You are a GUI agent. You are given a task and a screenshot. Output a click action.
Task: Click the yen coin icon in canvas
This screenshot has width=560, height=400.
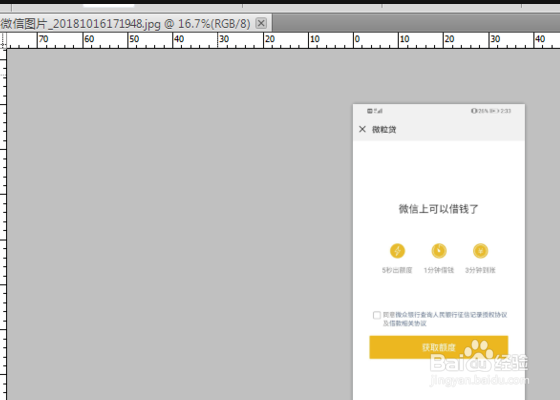(480, 251)
